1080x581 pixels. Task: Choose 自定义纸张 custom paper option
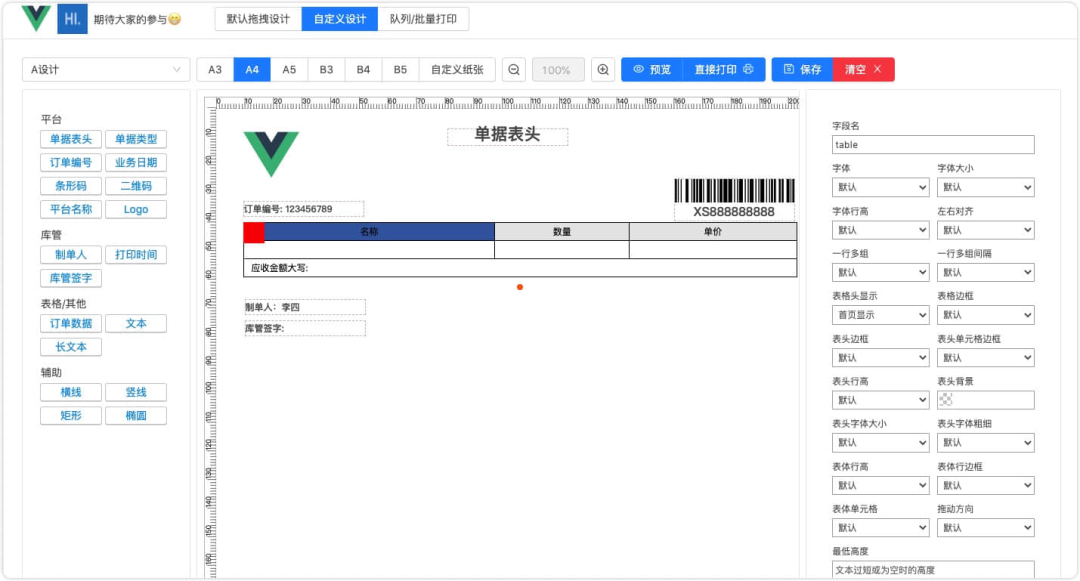(x=457, y=70)
